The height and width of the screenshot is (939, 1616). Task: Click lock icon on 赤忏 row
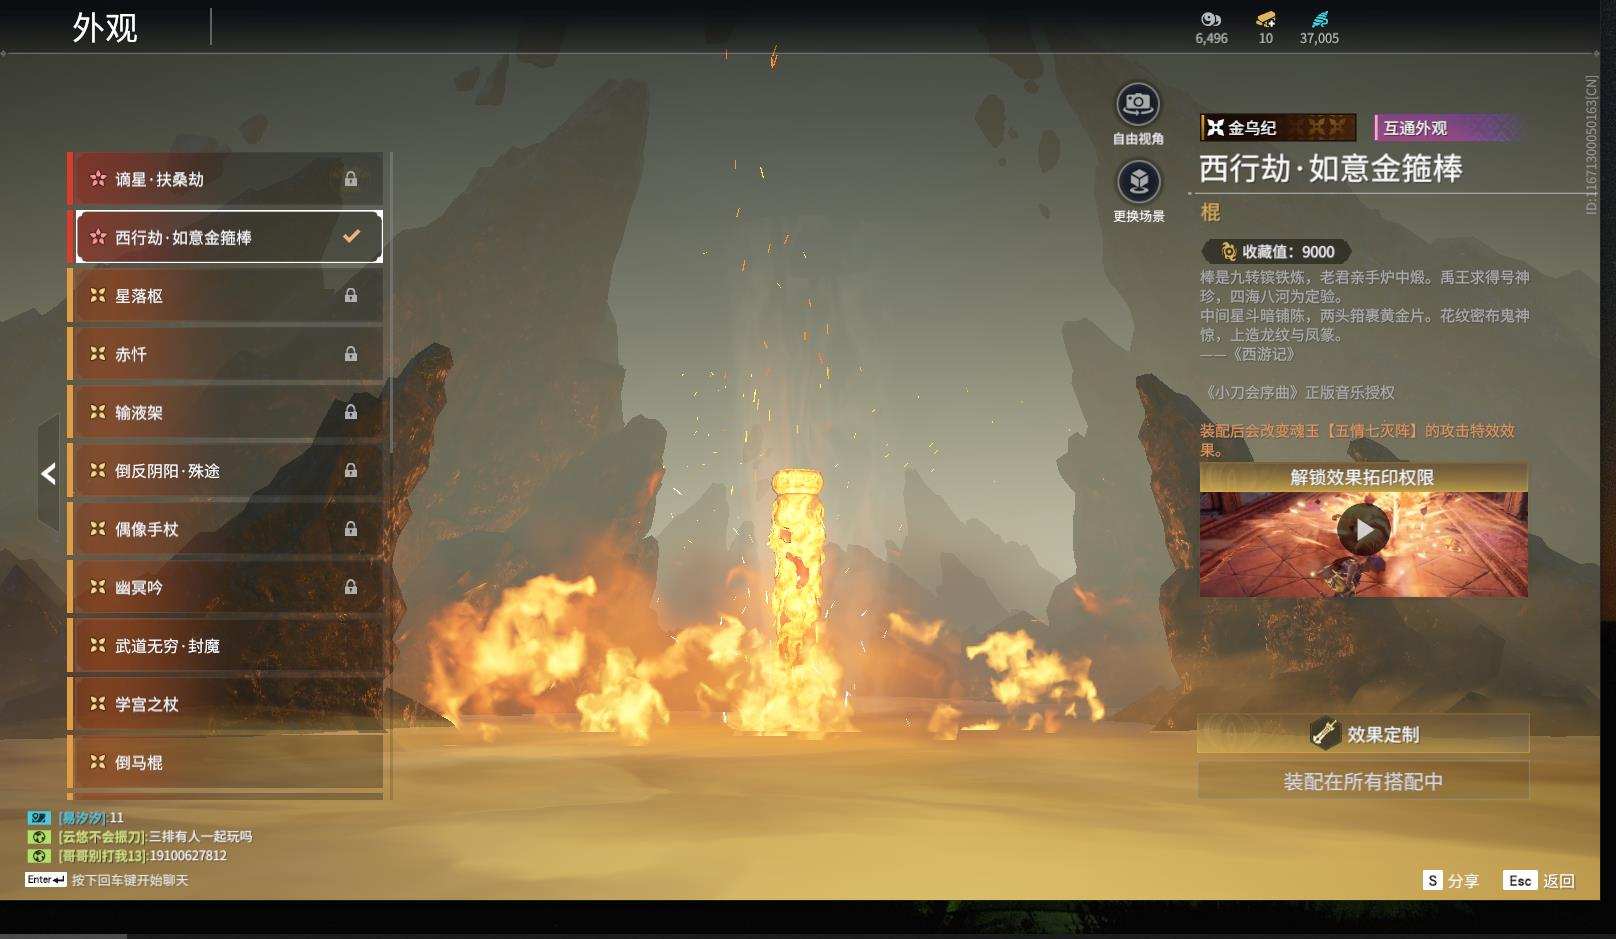click(351, 354)
